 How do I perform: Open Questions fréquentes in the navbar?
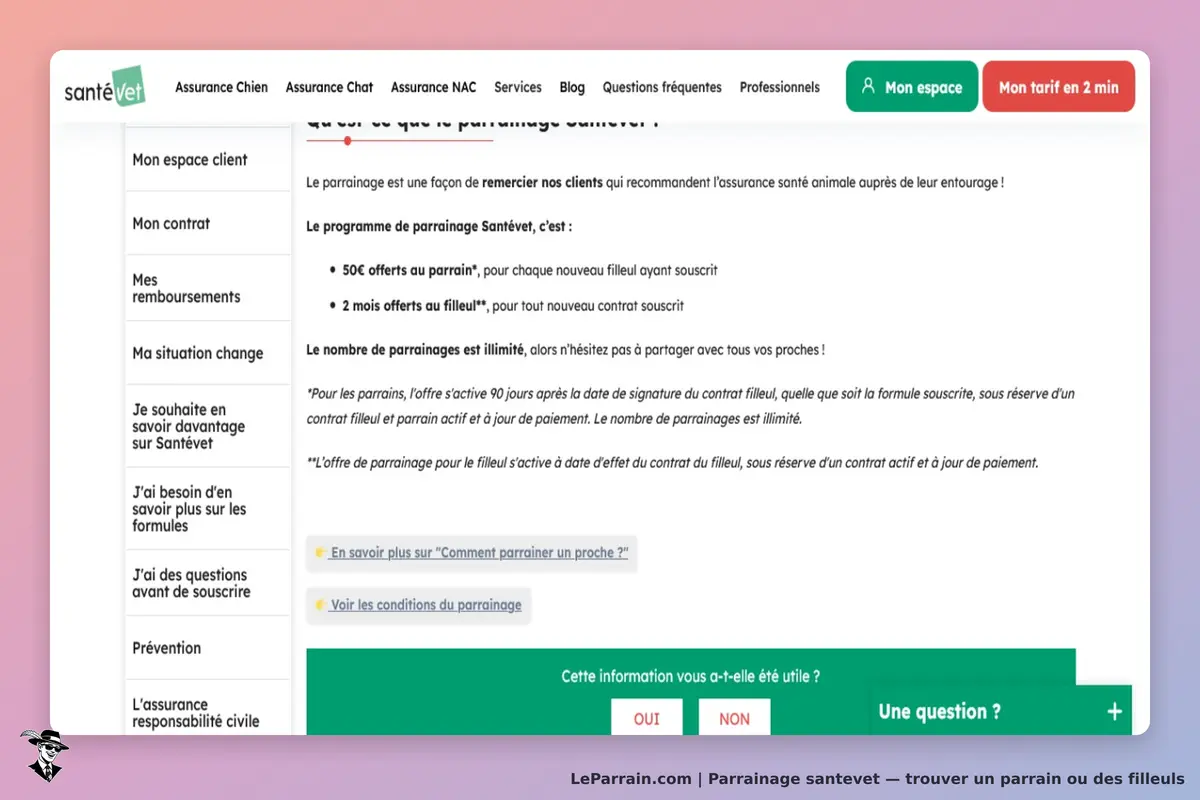point(662,87)
